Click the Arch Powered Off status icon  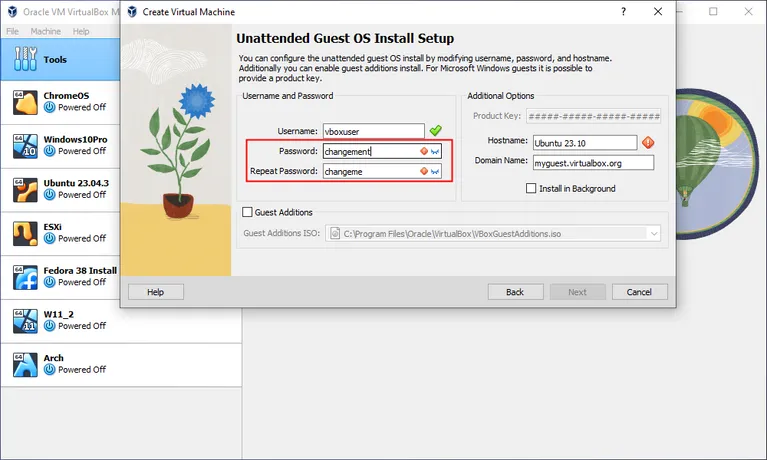[49, 369]
